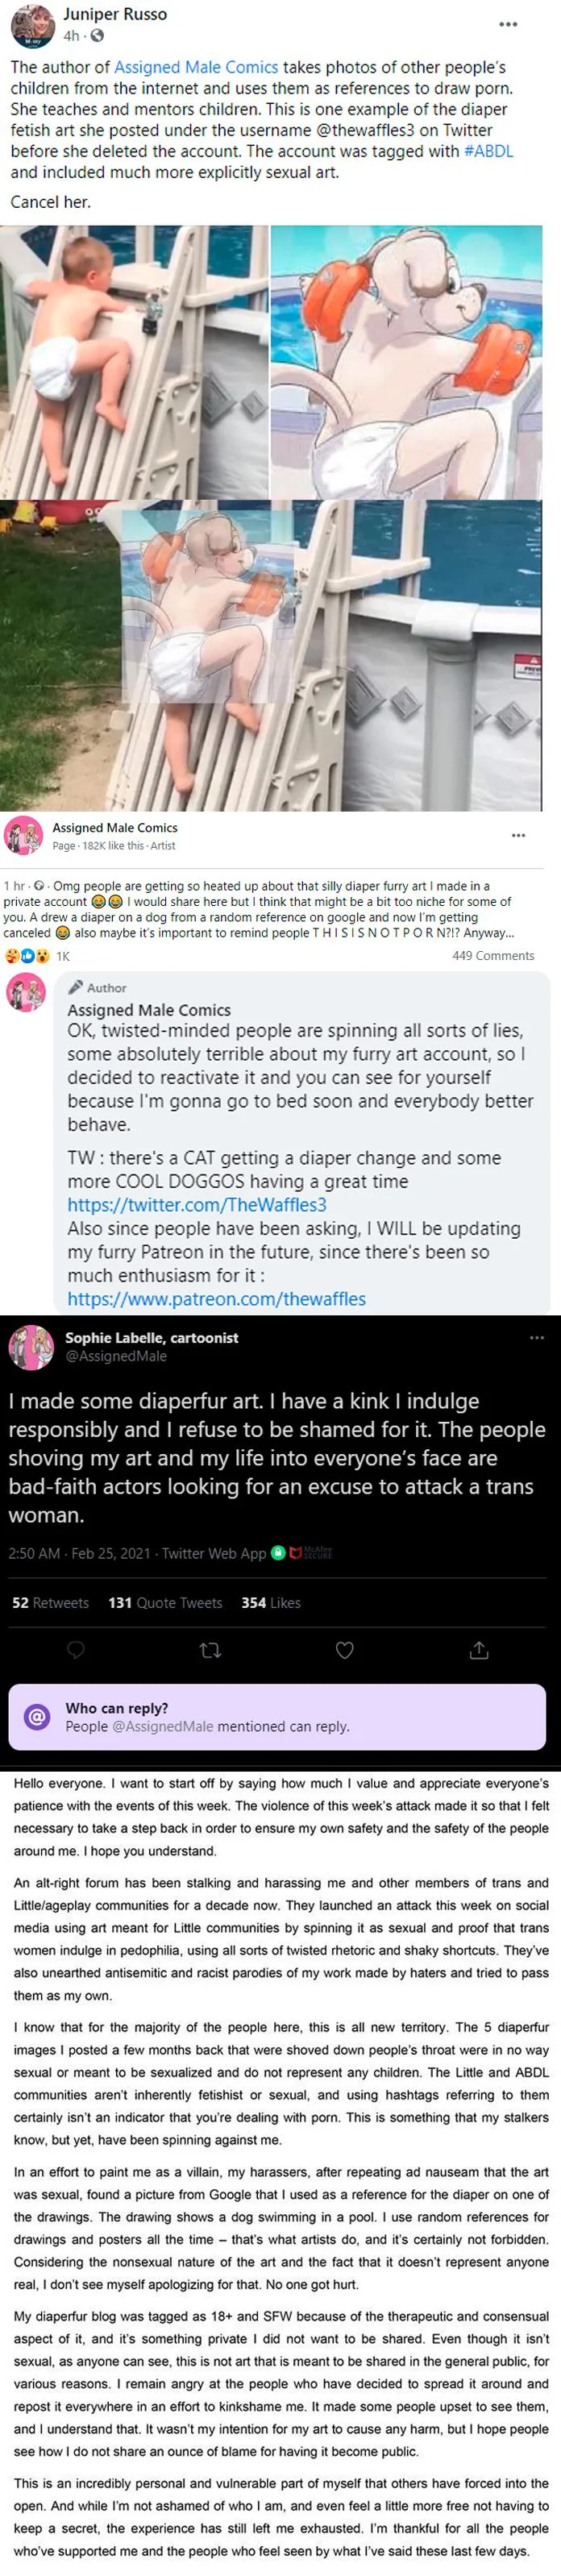This screenshot has width=561, height=2576.
Task: View the 449 Comments thread
Action: [x=492, y=956]
